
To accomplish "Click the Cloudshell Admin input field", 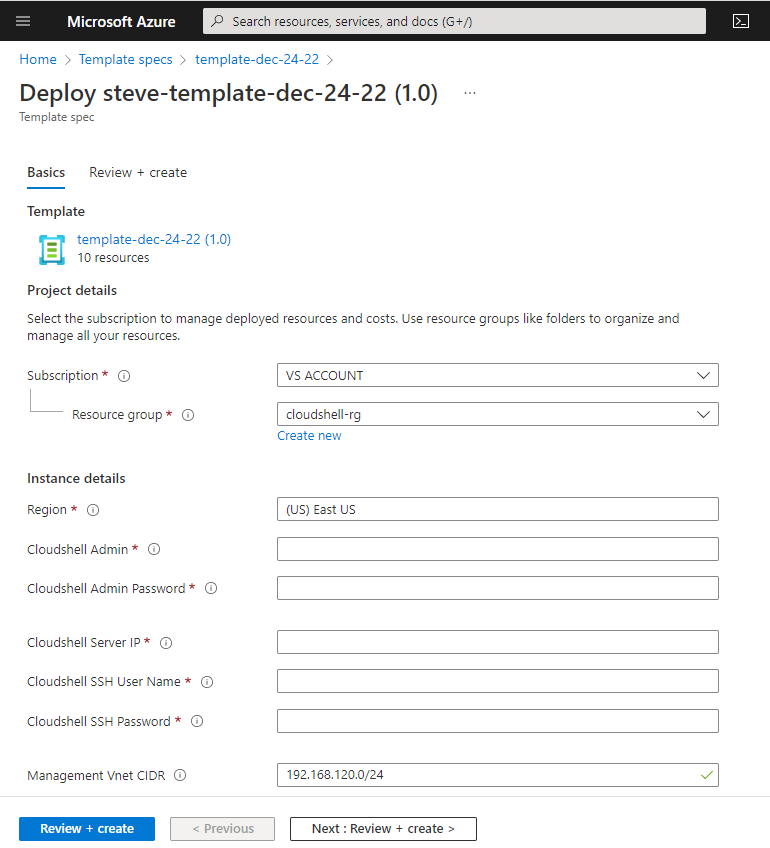I will pyautogui.click(x=497, y=549).
